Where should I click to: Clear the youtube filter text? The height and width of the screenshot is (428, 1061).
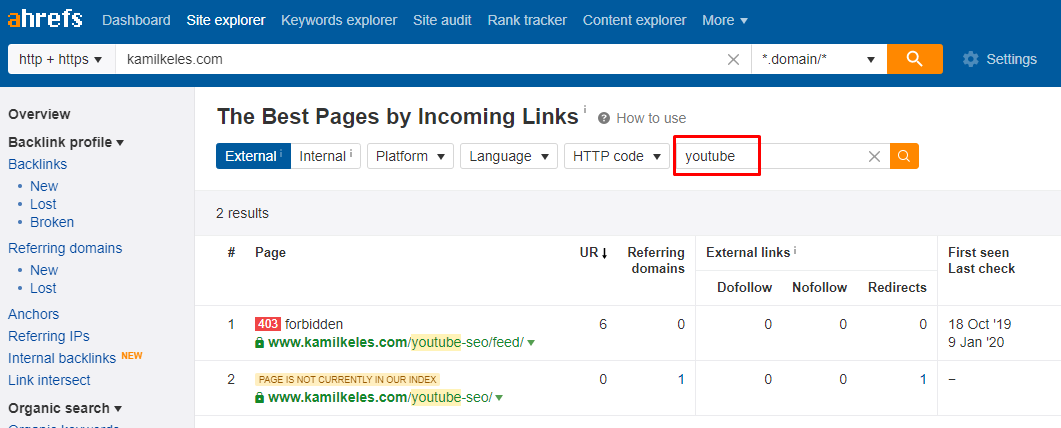coord(874,157)
